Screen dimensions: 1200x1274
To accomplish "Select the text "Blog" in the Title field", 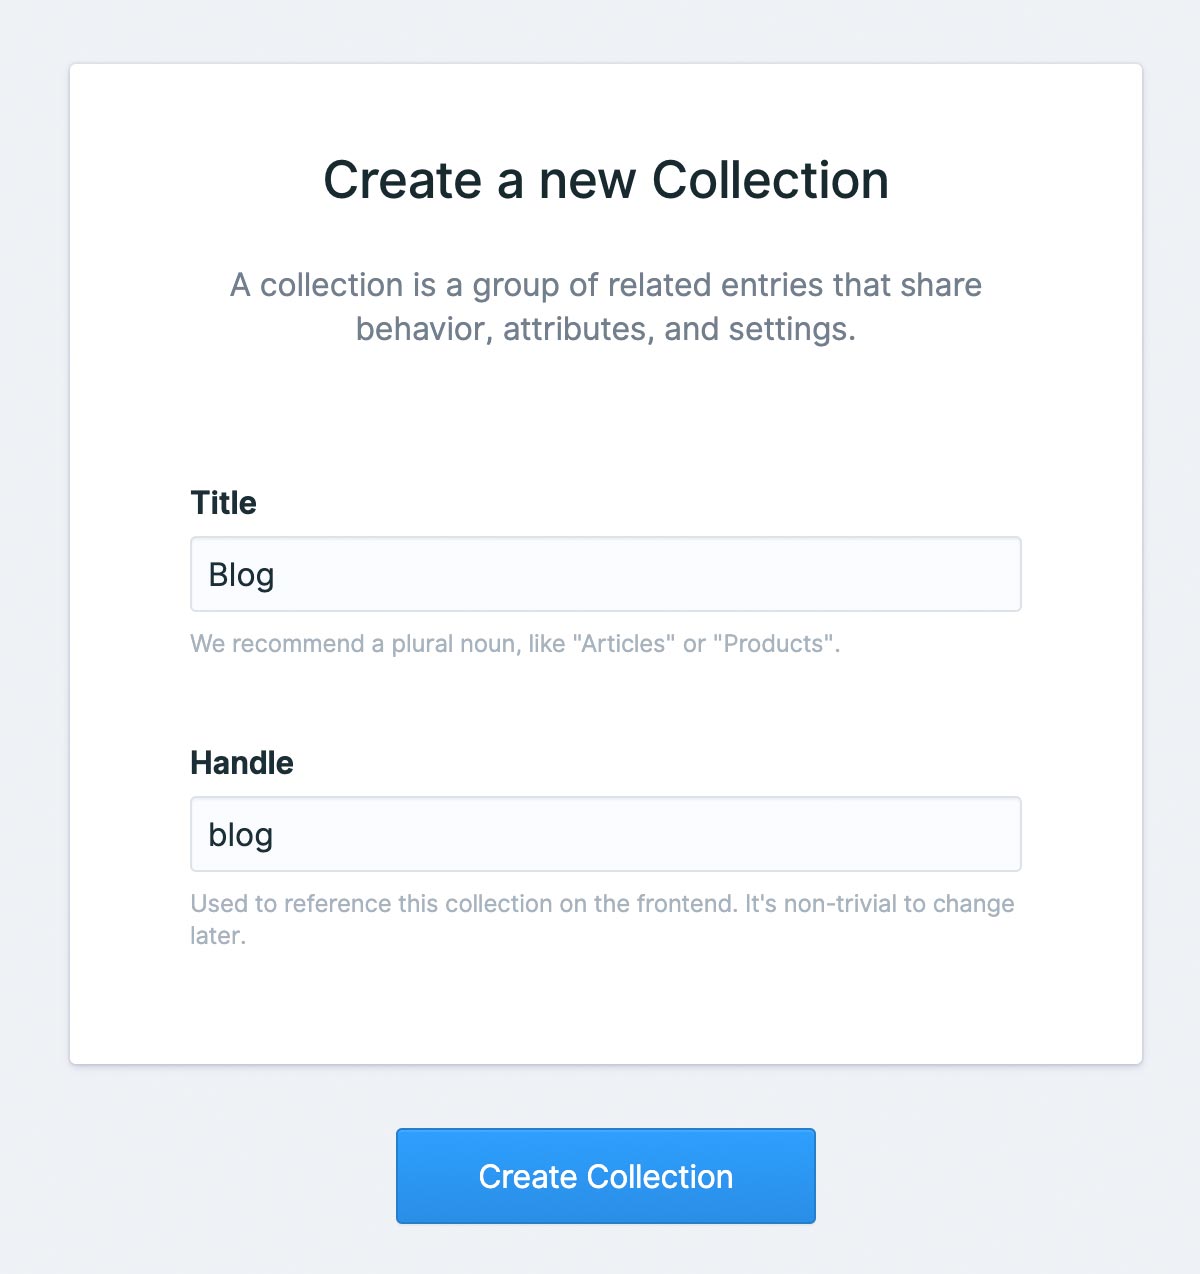I will click(240, 574).
